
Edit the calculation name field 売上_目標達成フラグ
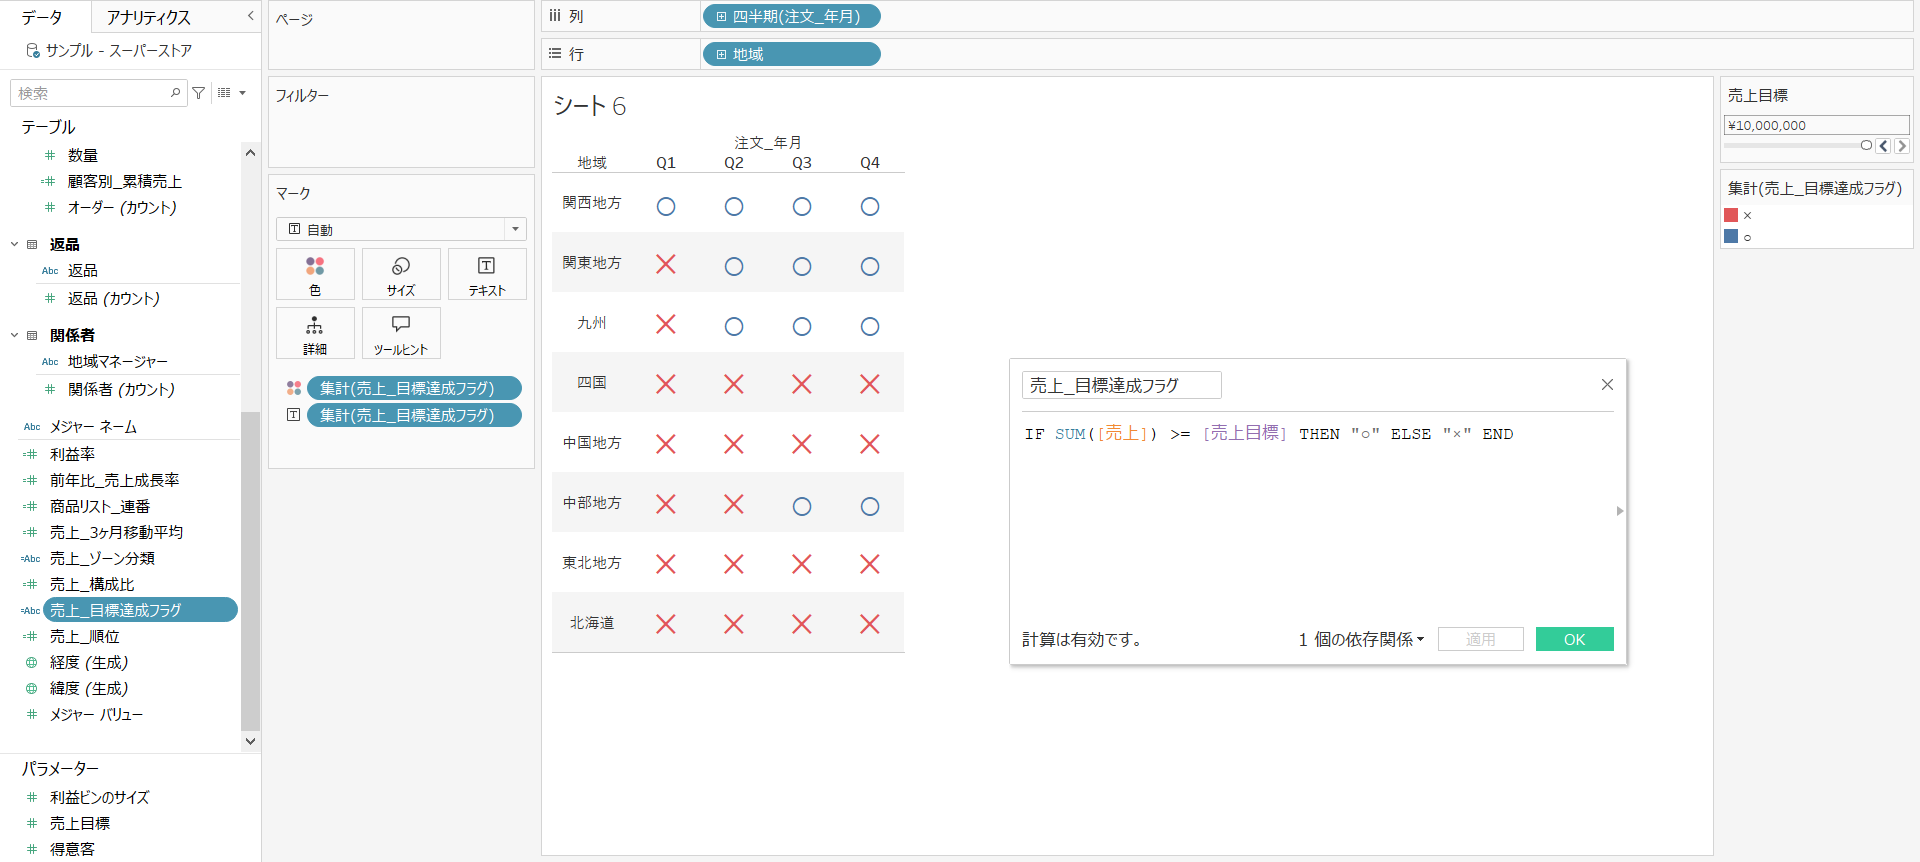[x=1122, y=385]
